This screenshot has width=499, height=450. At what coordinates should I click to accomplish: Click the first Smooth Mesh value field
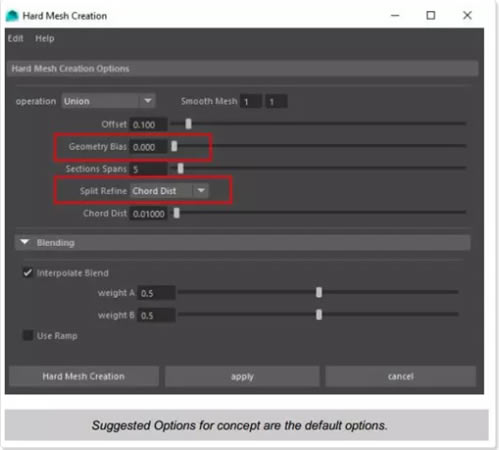pos(251,101)
